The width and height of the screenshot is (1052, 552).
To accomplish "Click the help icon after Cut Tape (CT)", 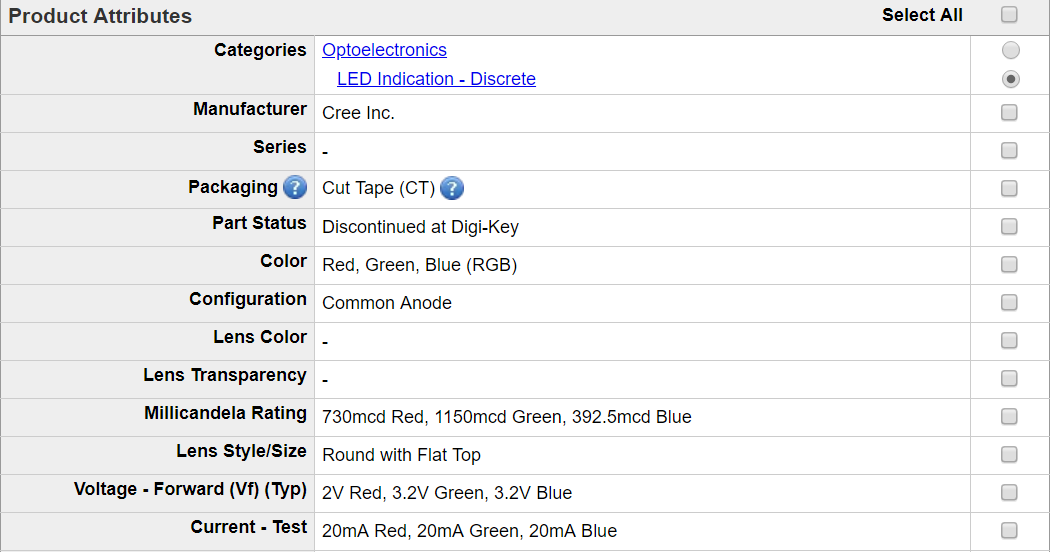I will point(452,188).
